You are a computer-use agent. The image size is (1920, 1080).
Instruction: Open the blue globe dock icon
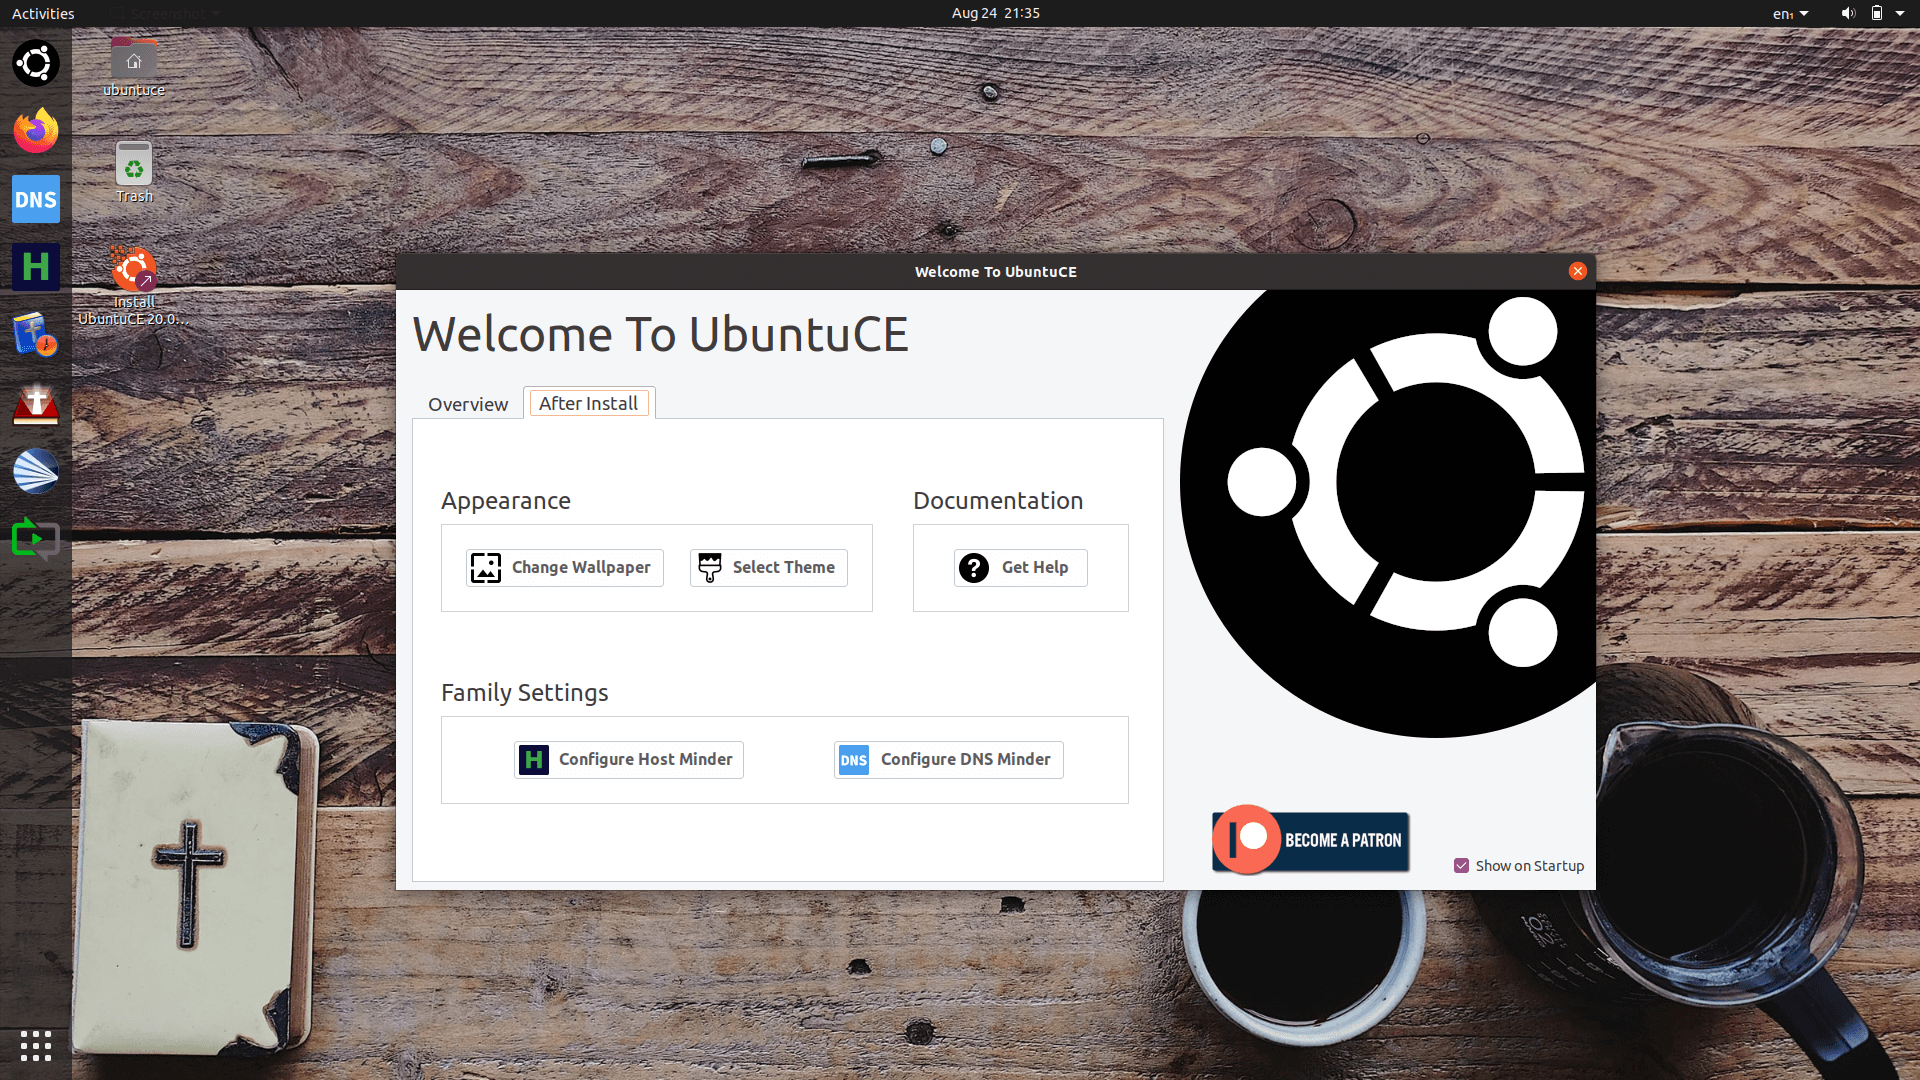click(x=36, y=471)
